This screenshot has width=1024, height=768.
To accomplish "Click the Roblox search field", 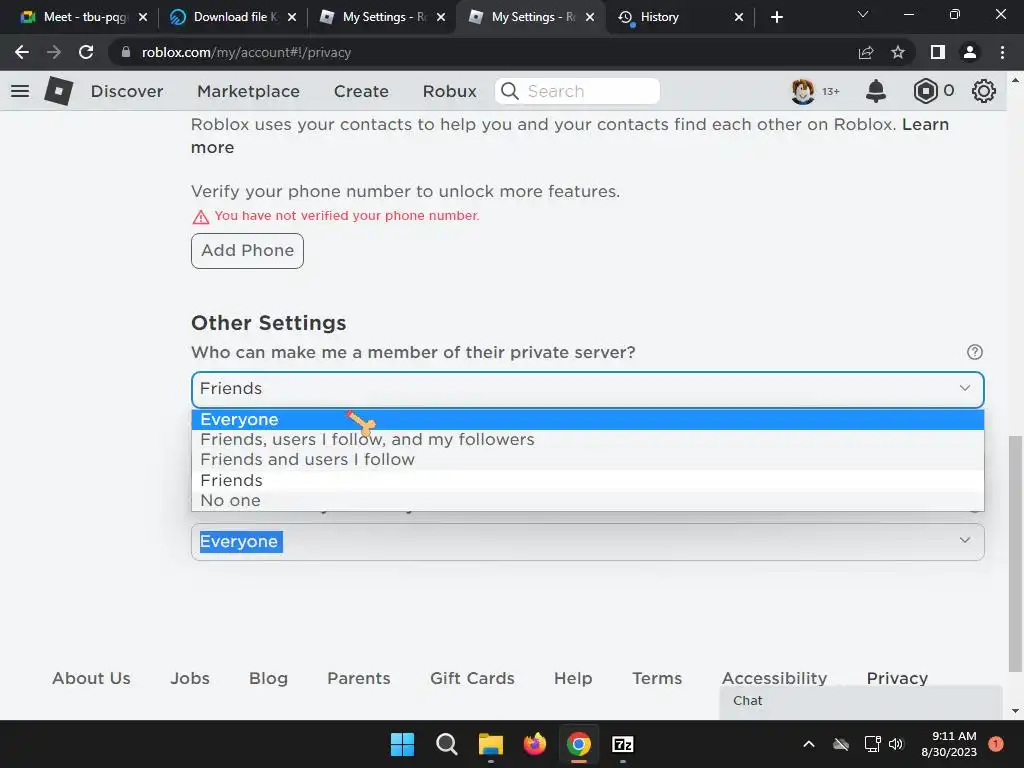I will pos(577,91).
